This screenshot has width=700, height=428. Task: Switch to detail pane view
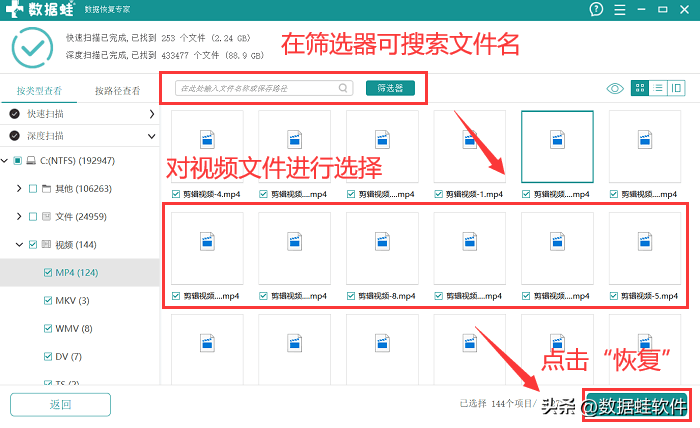coord(676,88)
